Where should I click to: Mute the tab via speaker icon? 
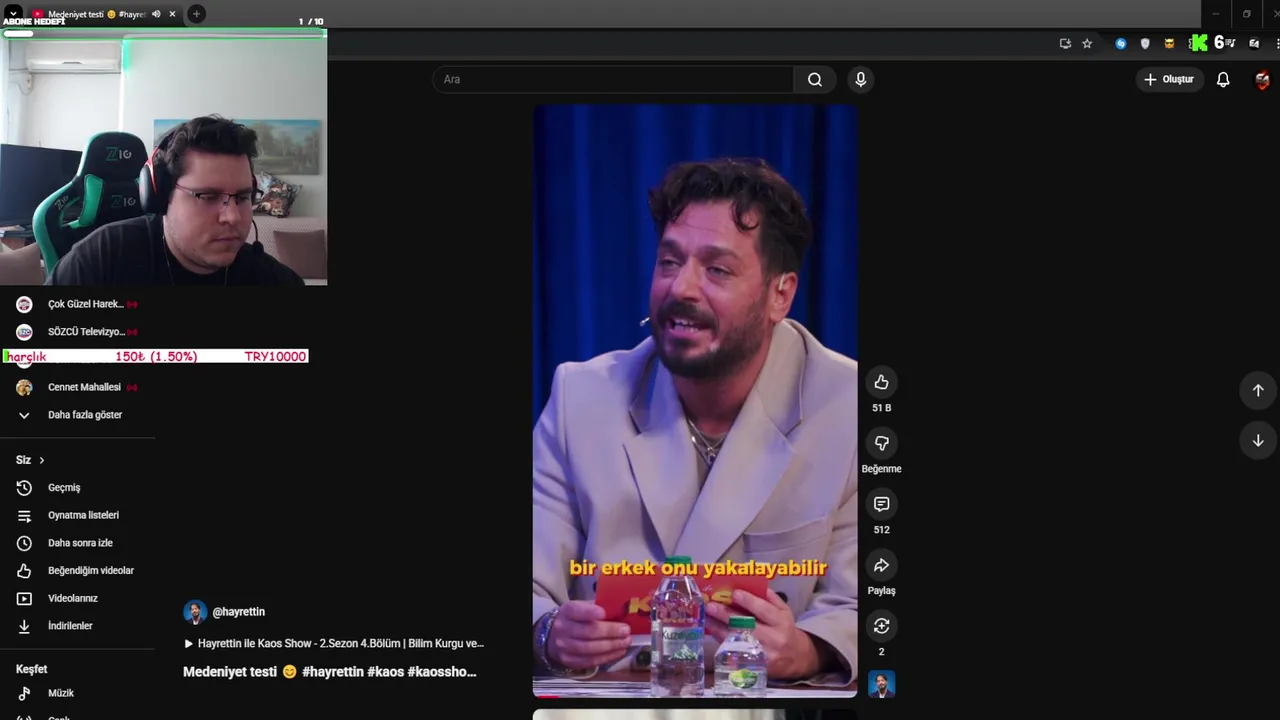(x=156, y=14)
